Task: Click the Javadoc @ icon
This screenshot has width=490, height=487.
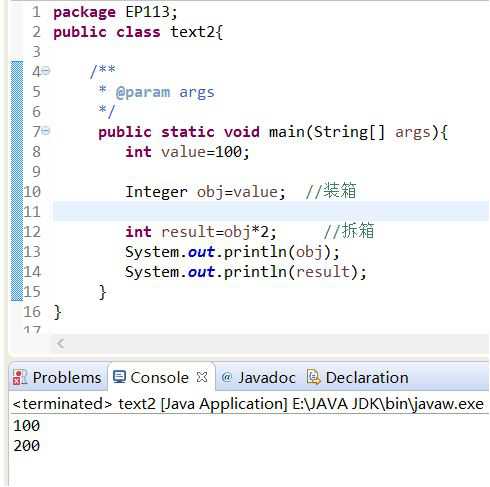Action: (x=226, y=377)
